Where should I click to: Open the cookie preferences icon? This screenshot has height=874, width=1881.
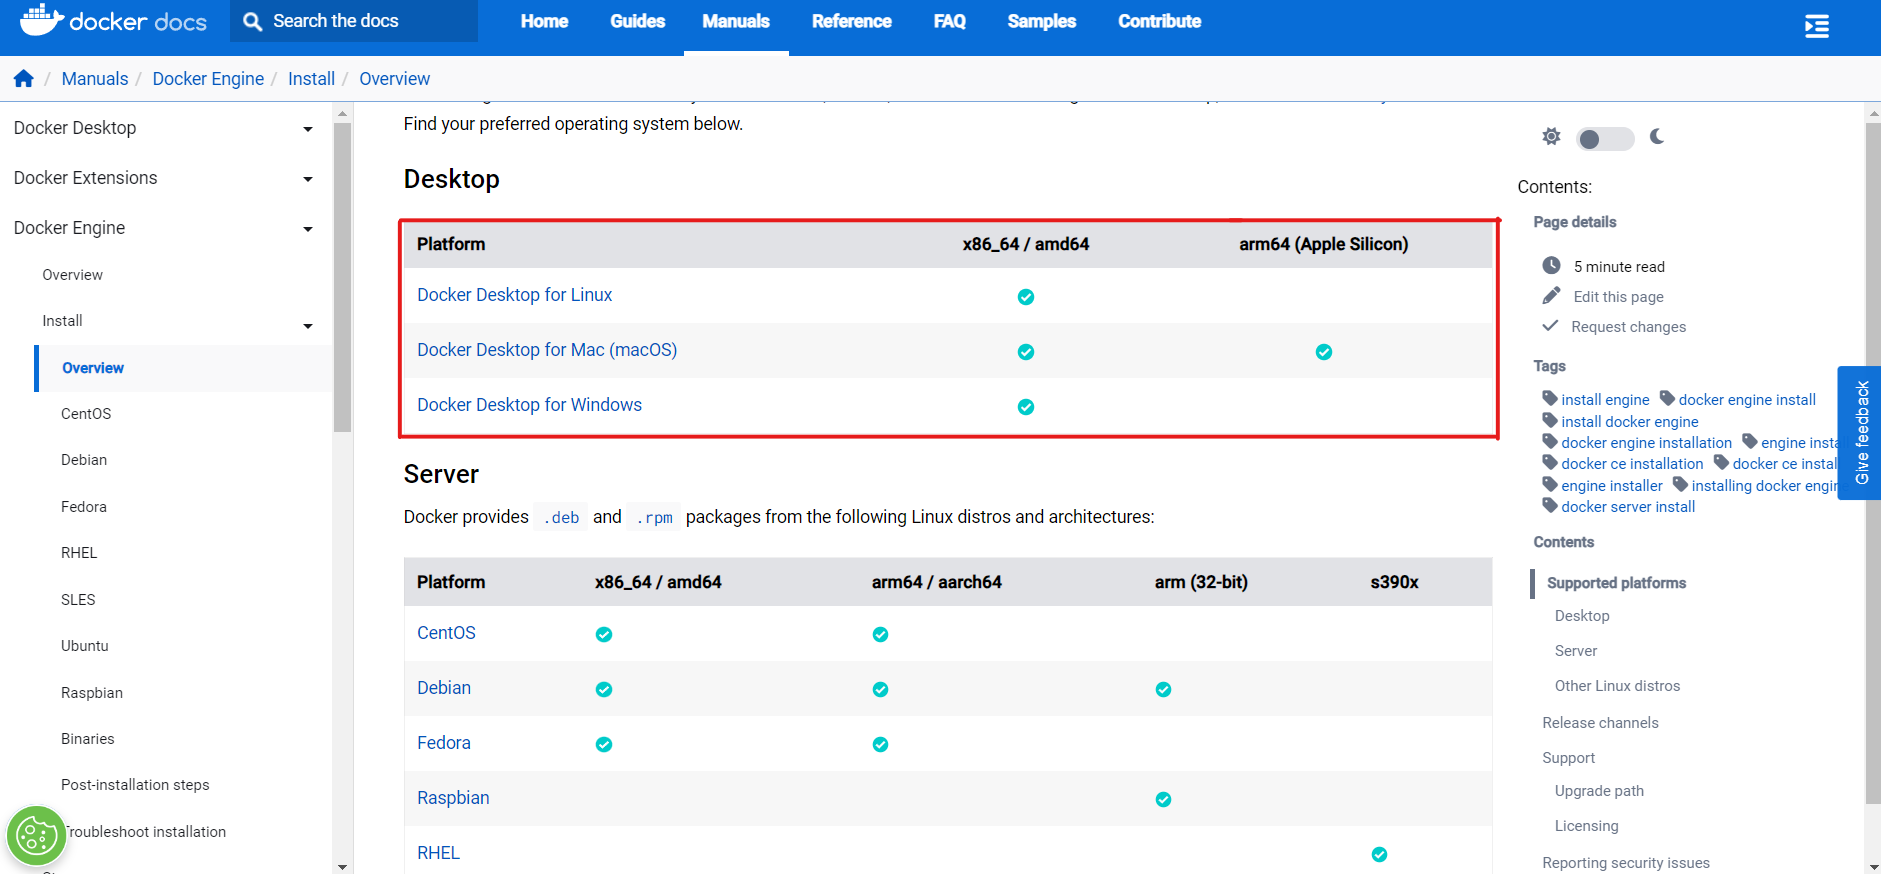pos(36,835)
